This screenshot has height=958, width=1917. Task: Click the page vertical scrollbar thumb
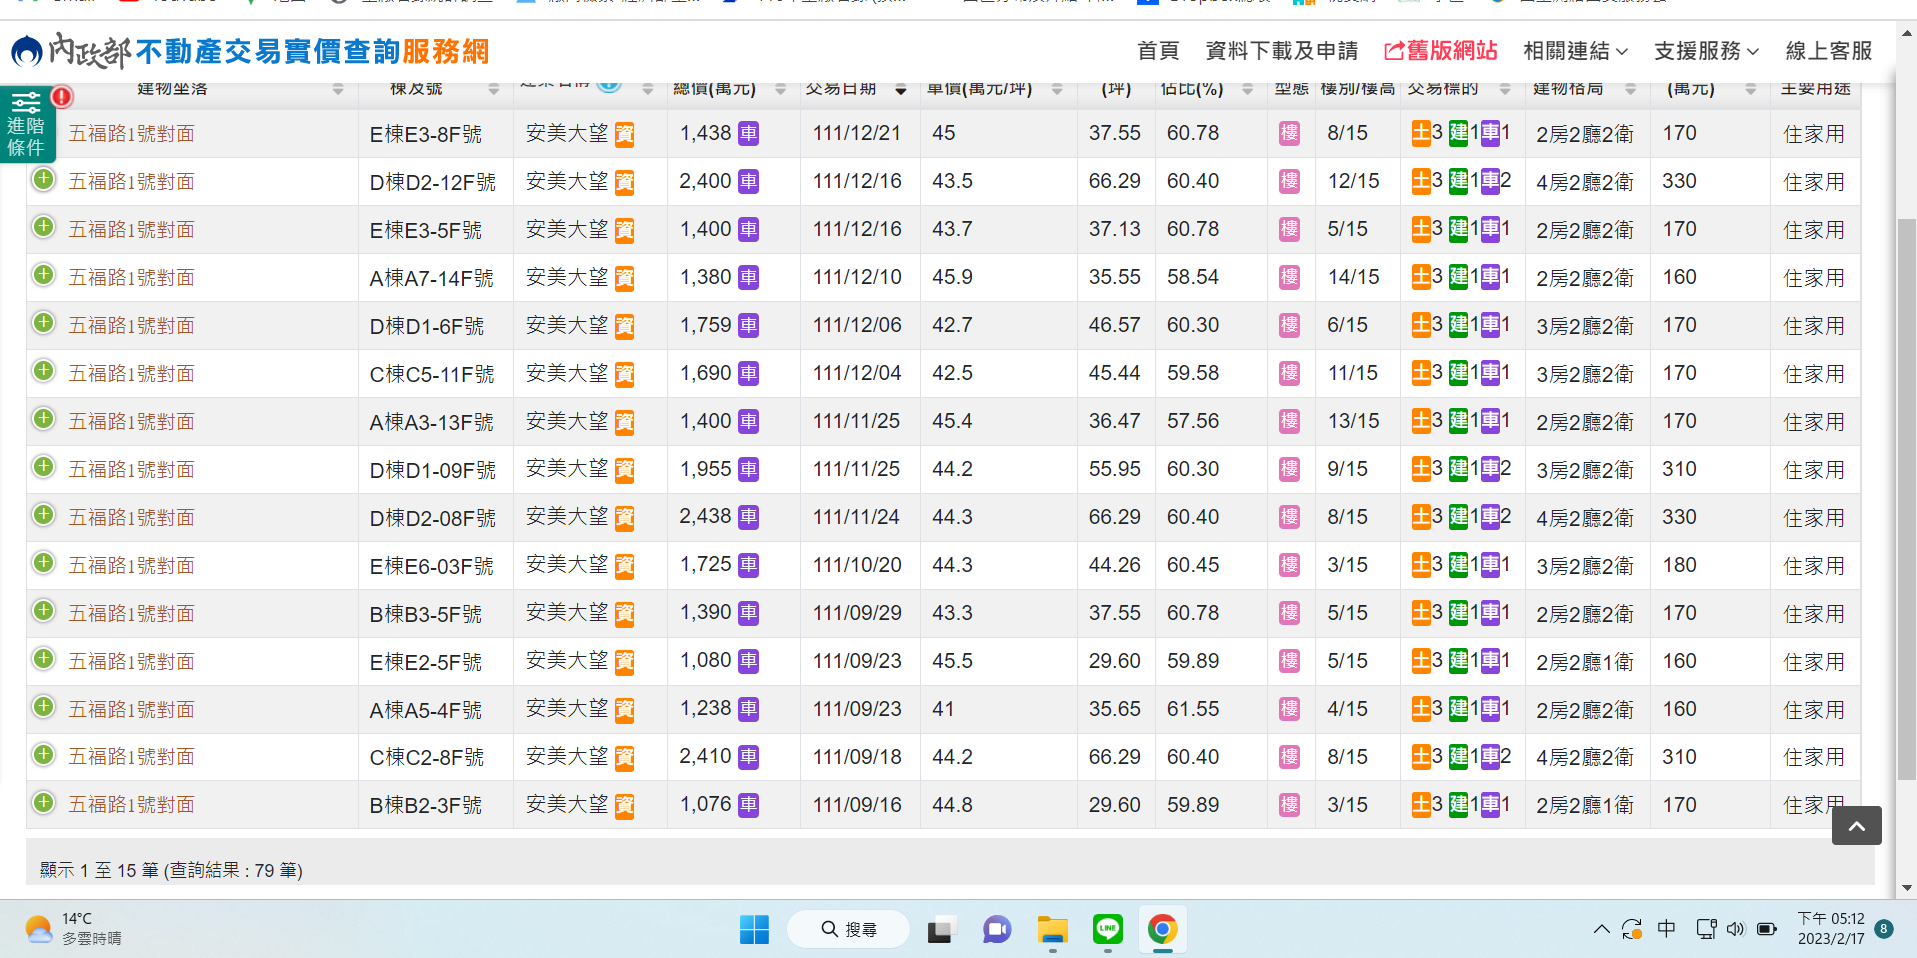[x=1906, y=500]
